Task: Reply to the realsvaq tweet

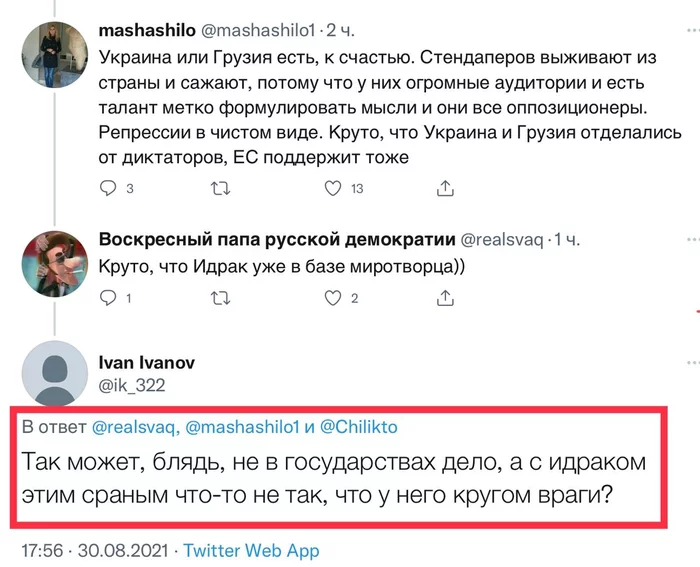Action: click(x=110, y=298)
